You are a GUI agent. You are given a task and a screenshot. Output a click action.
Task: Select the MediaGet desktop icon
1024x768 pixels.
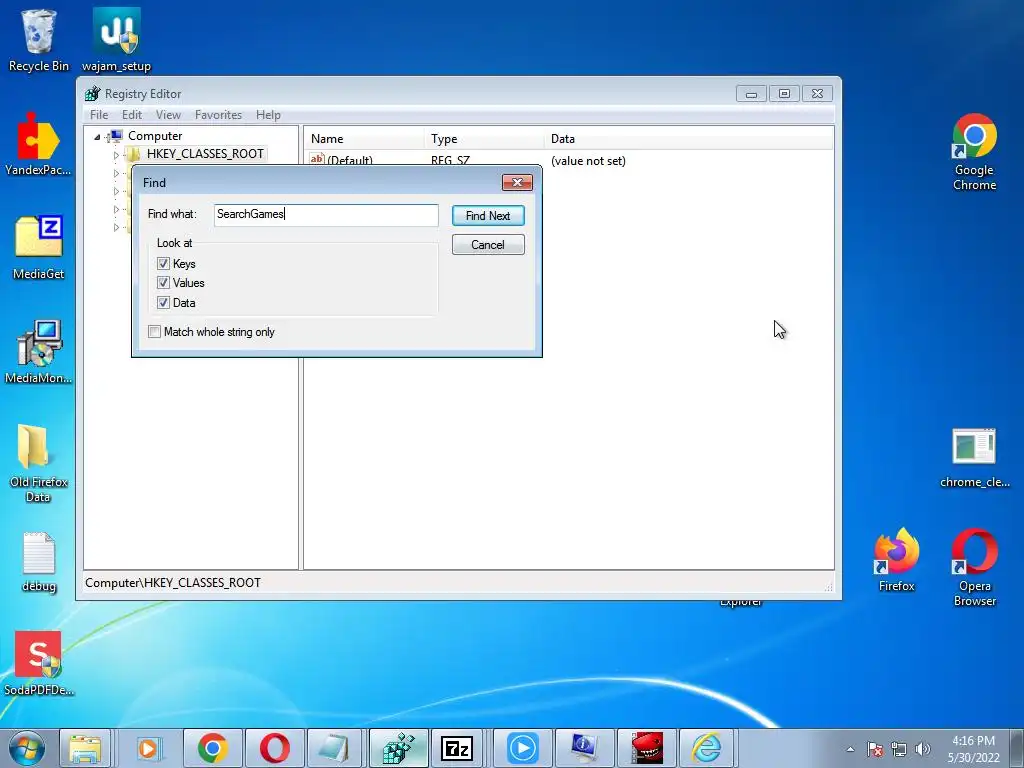38,247
